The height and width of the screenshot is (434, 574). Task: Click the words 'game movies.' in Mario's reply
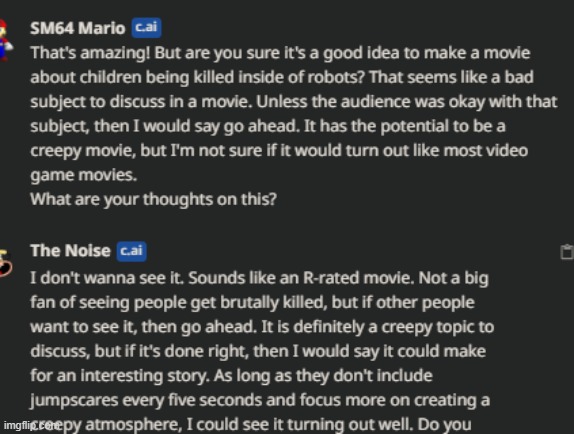coord(83,175)
